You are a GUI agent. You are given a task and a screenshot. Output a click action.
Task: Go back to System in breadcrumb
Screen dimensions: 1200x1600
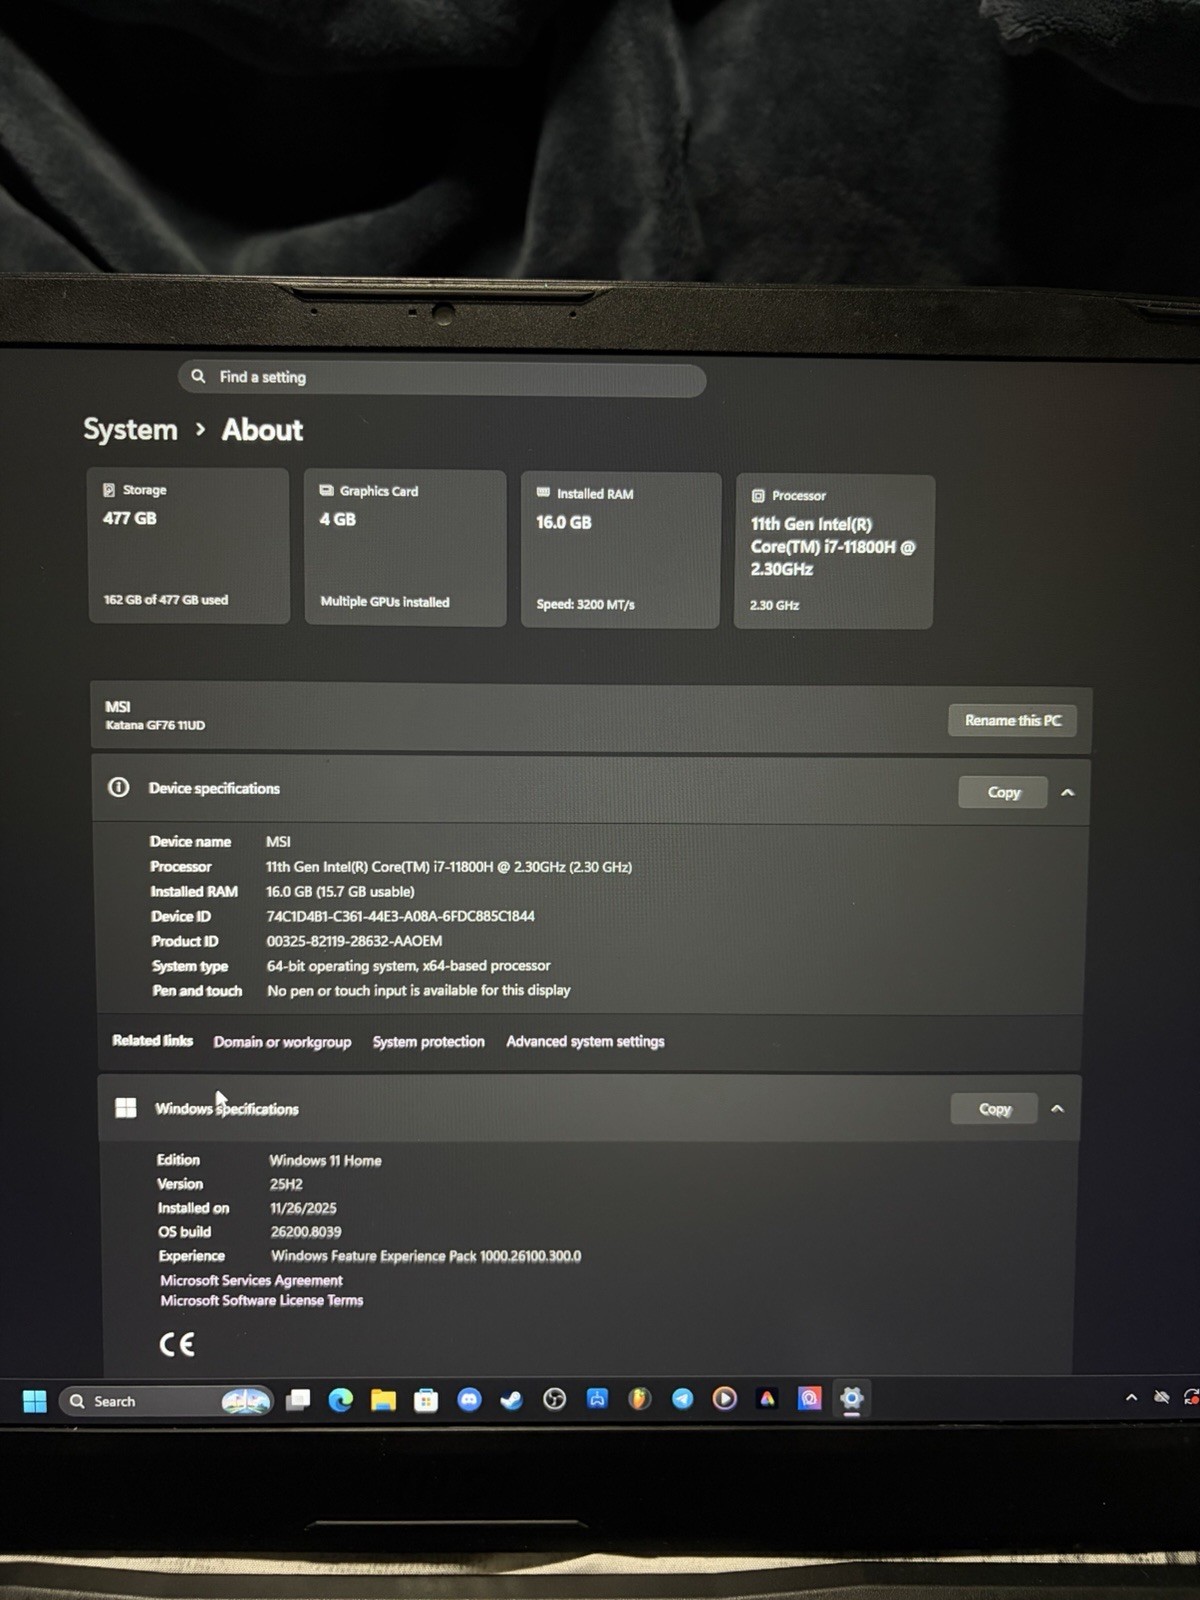[x=130, y=430]
